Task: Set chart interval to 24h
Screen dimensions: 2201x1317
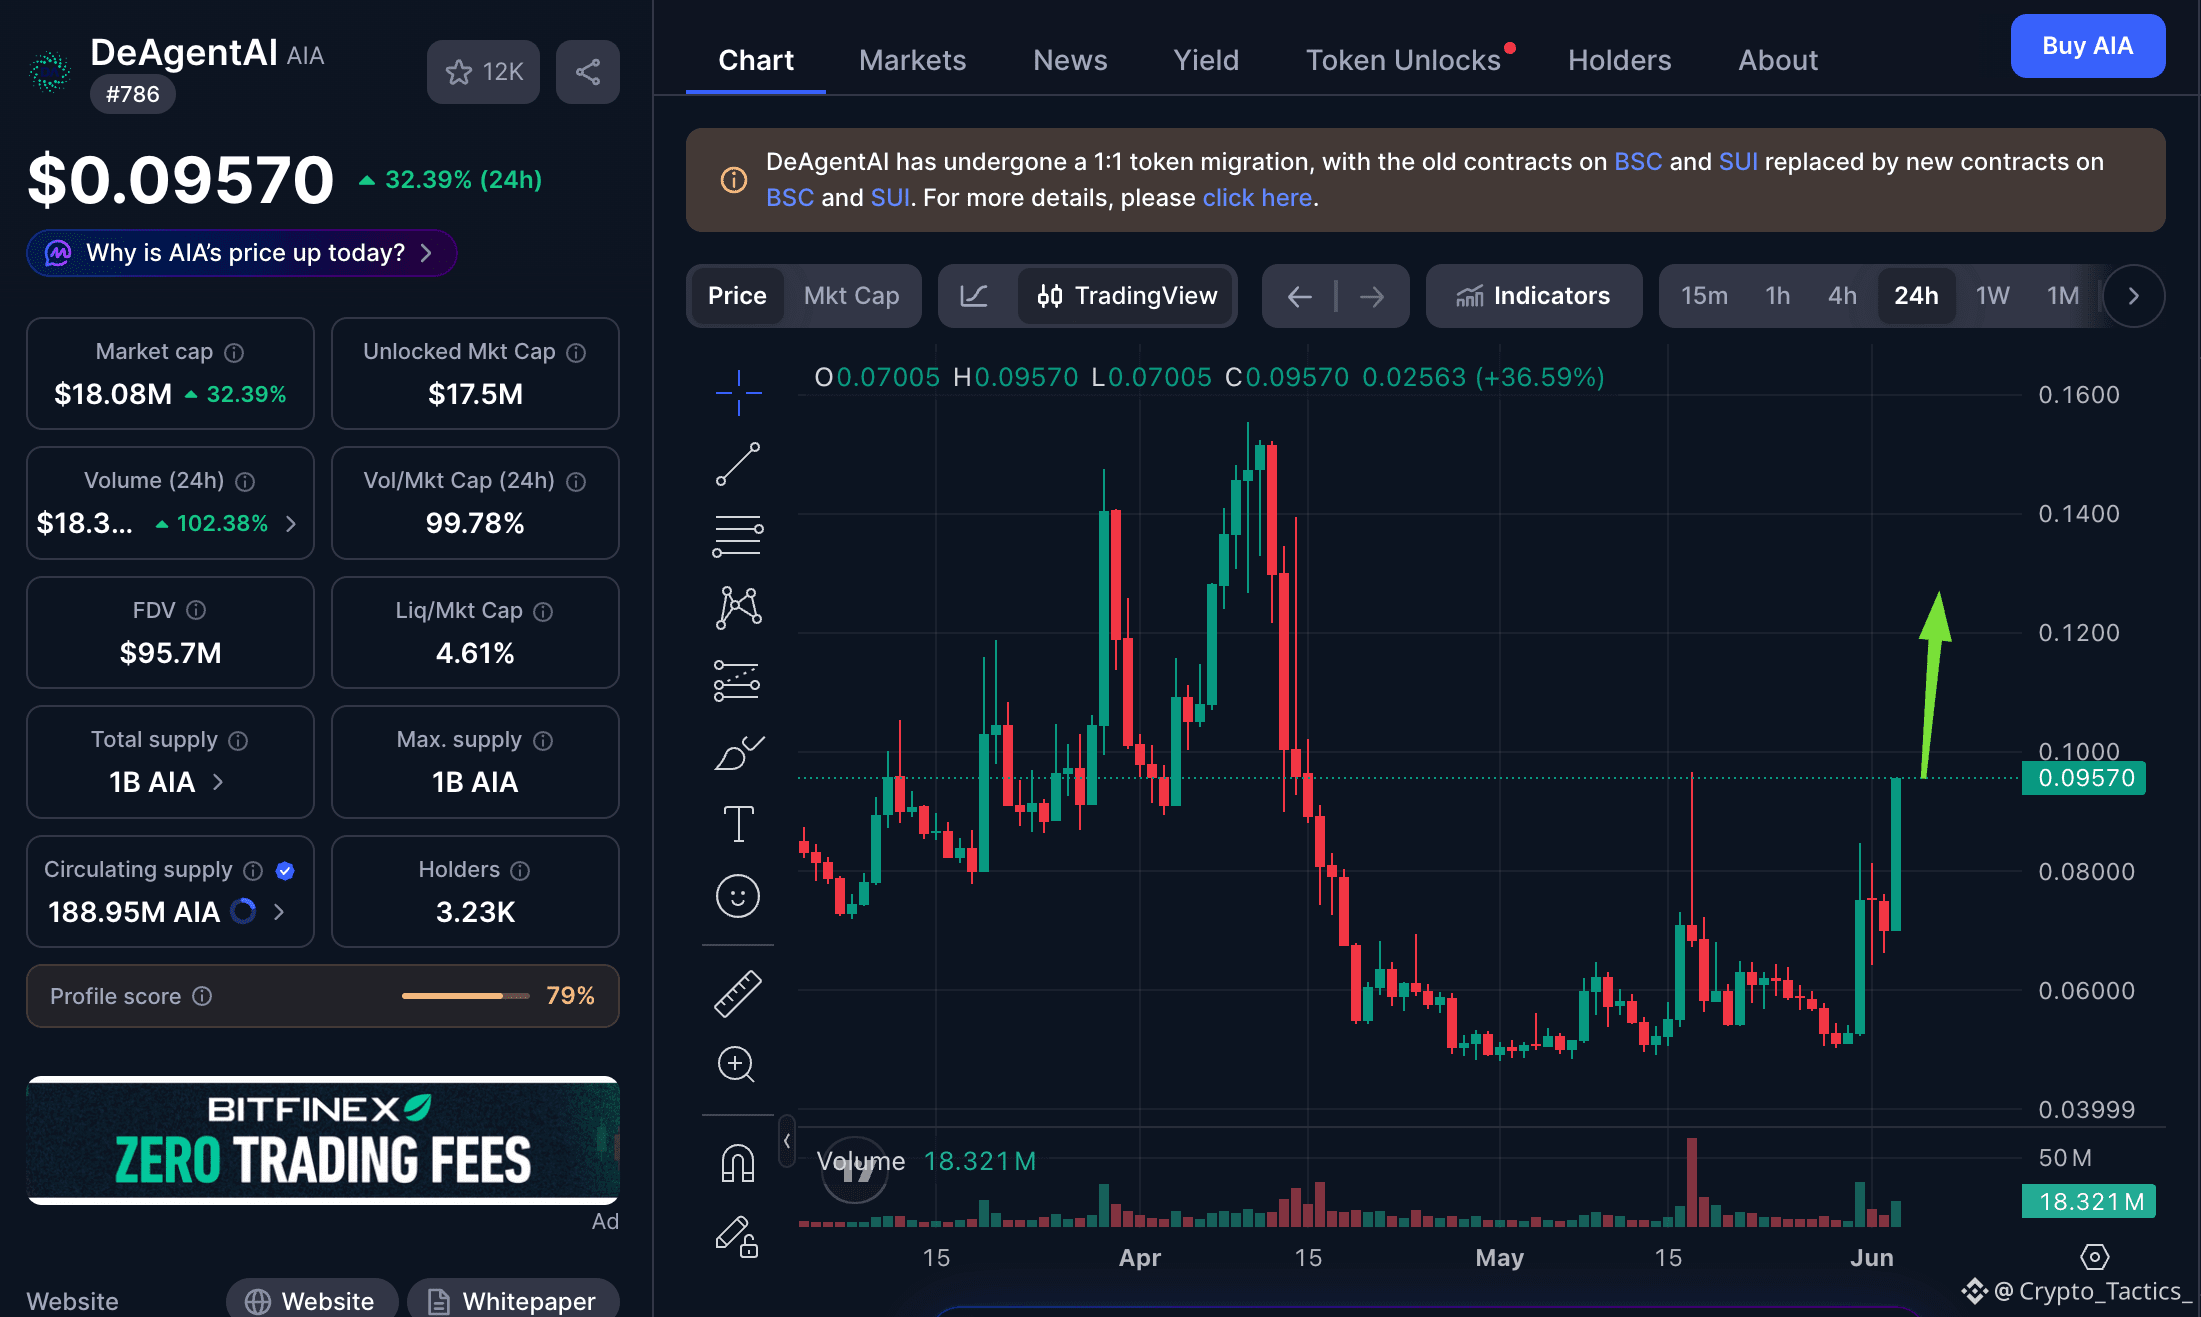Action: [x=1916, y=296]
